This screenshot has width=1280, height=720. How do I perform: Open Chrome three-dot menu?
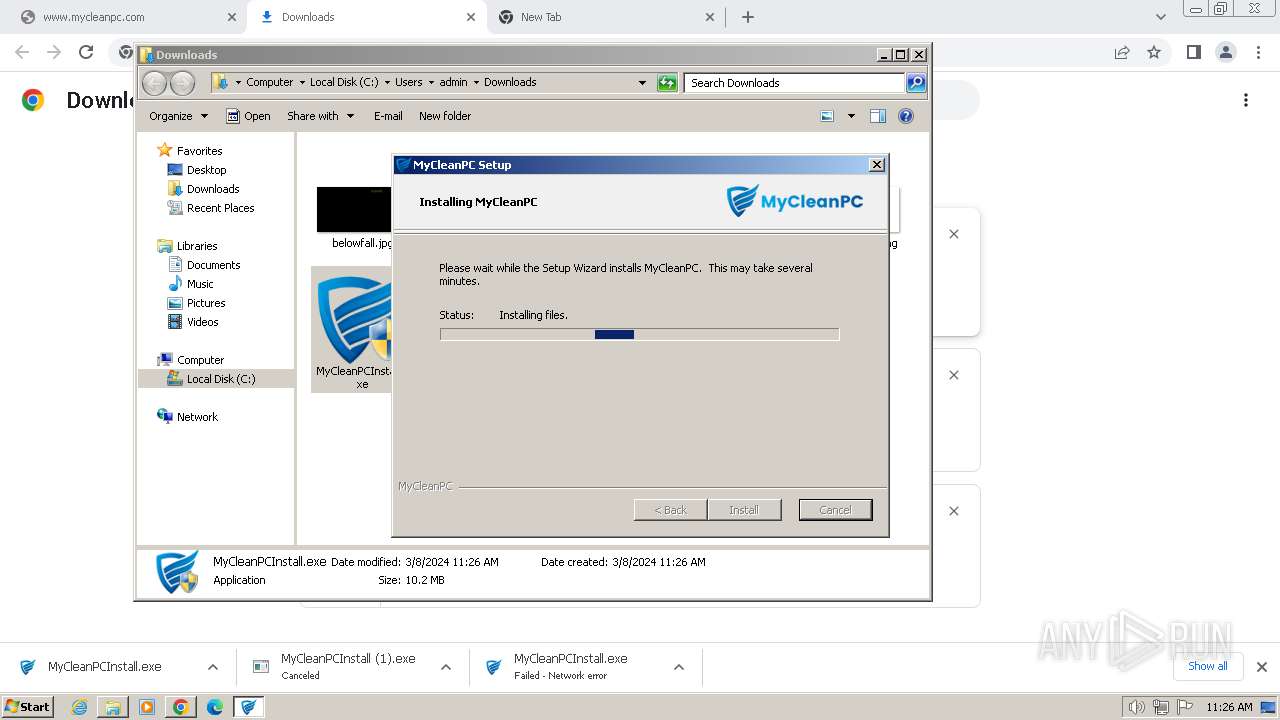pos(1257,52)
